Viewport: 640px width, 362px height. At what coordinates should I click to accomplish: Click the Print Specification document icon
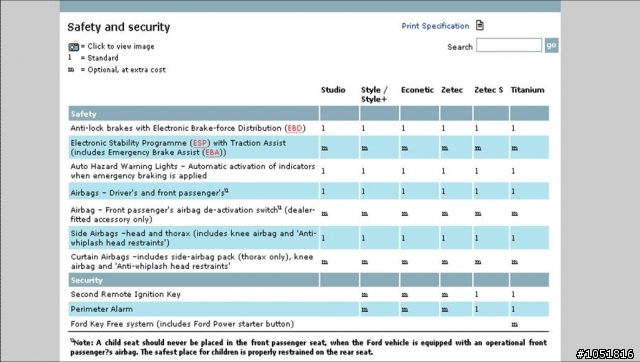tap(480, 25)
